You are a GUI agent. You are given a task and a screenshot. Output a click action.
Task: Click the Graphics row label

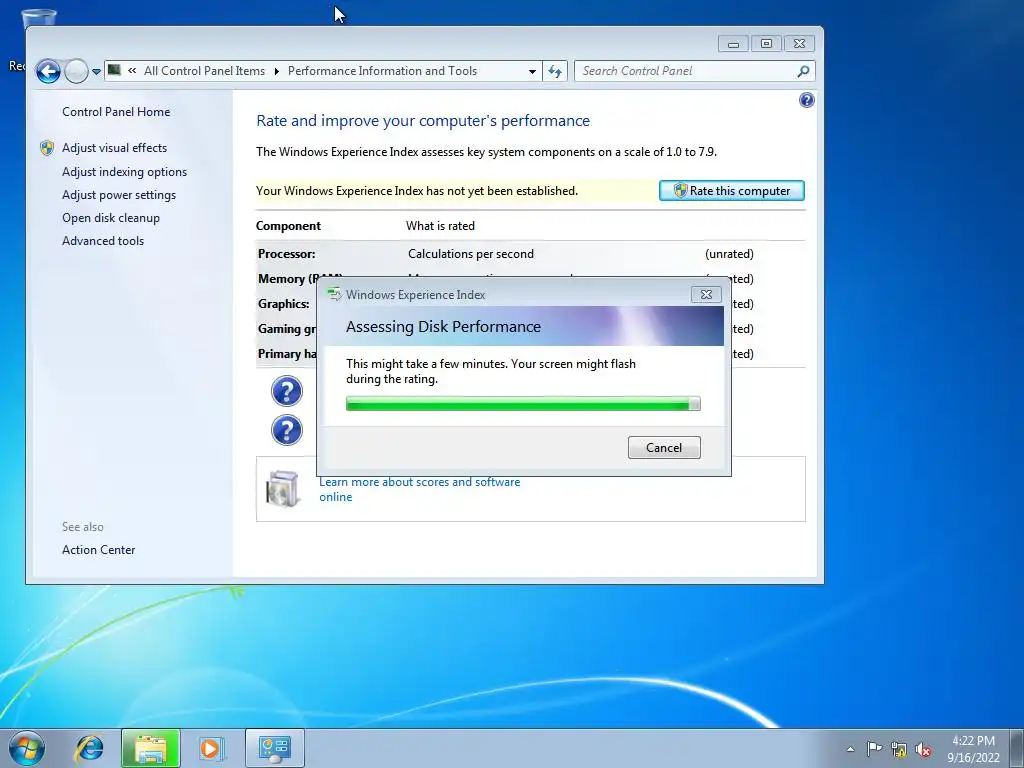pyautogui.click(x=283, y=304)
